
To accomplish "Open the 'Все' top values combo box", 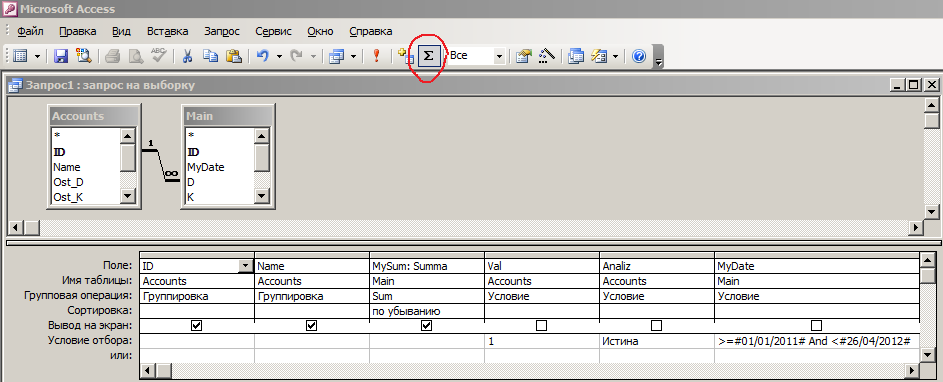I will click(499, 56).
